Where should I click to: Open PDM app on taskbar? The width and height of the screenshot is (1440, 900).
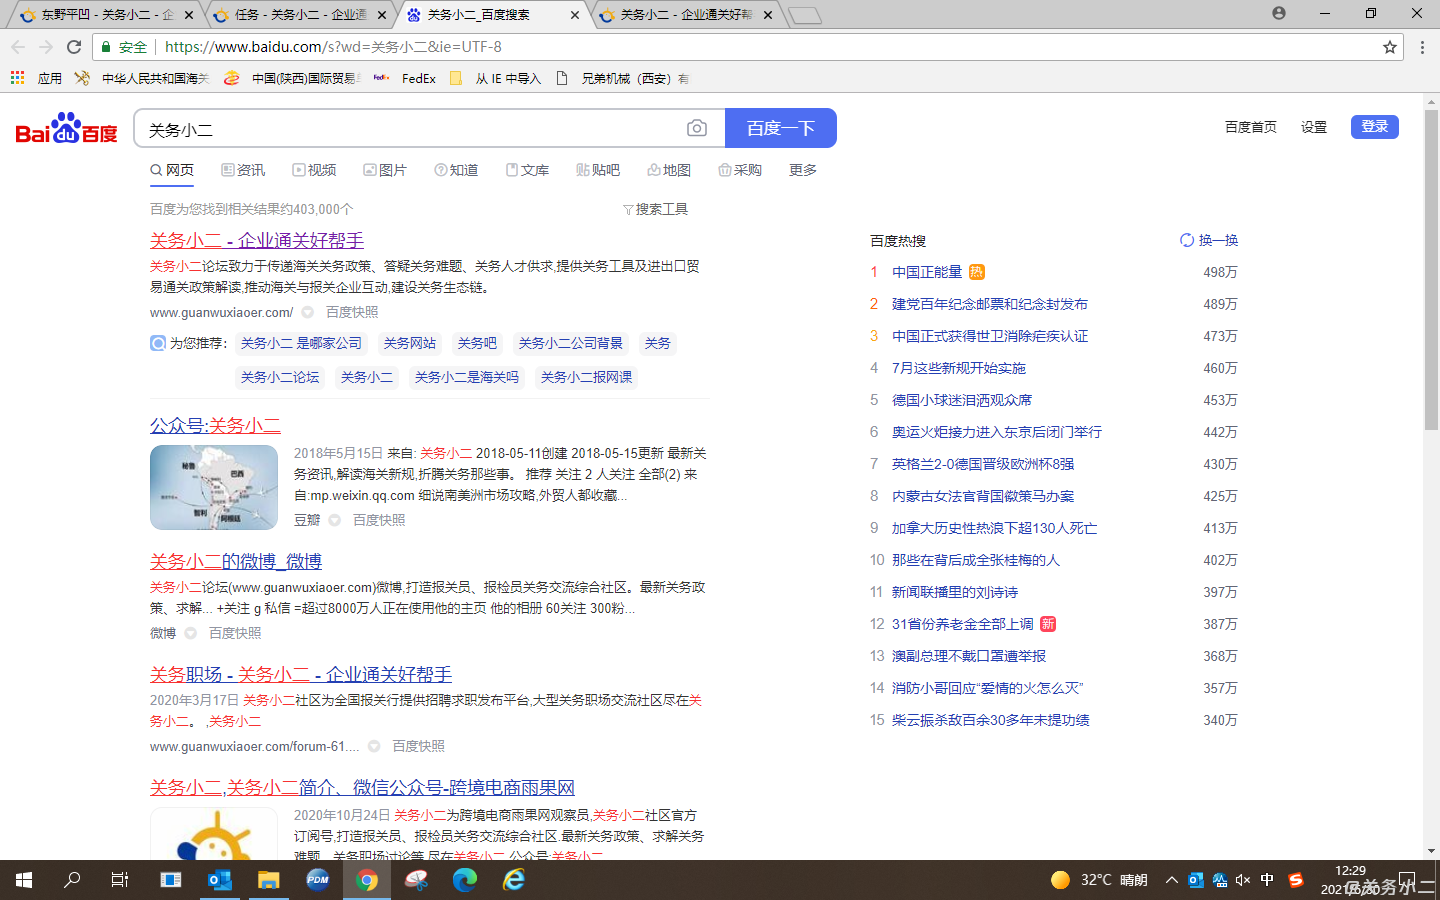(318, 880)
